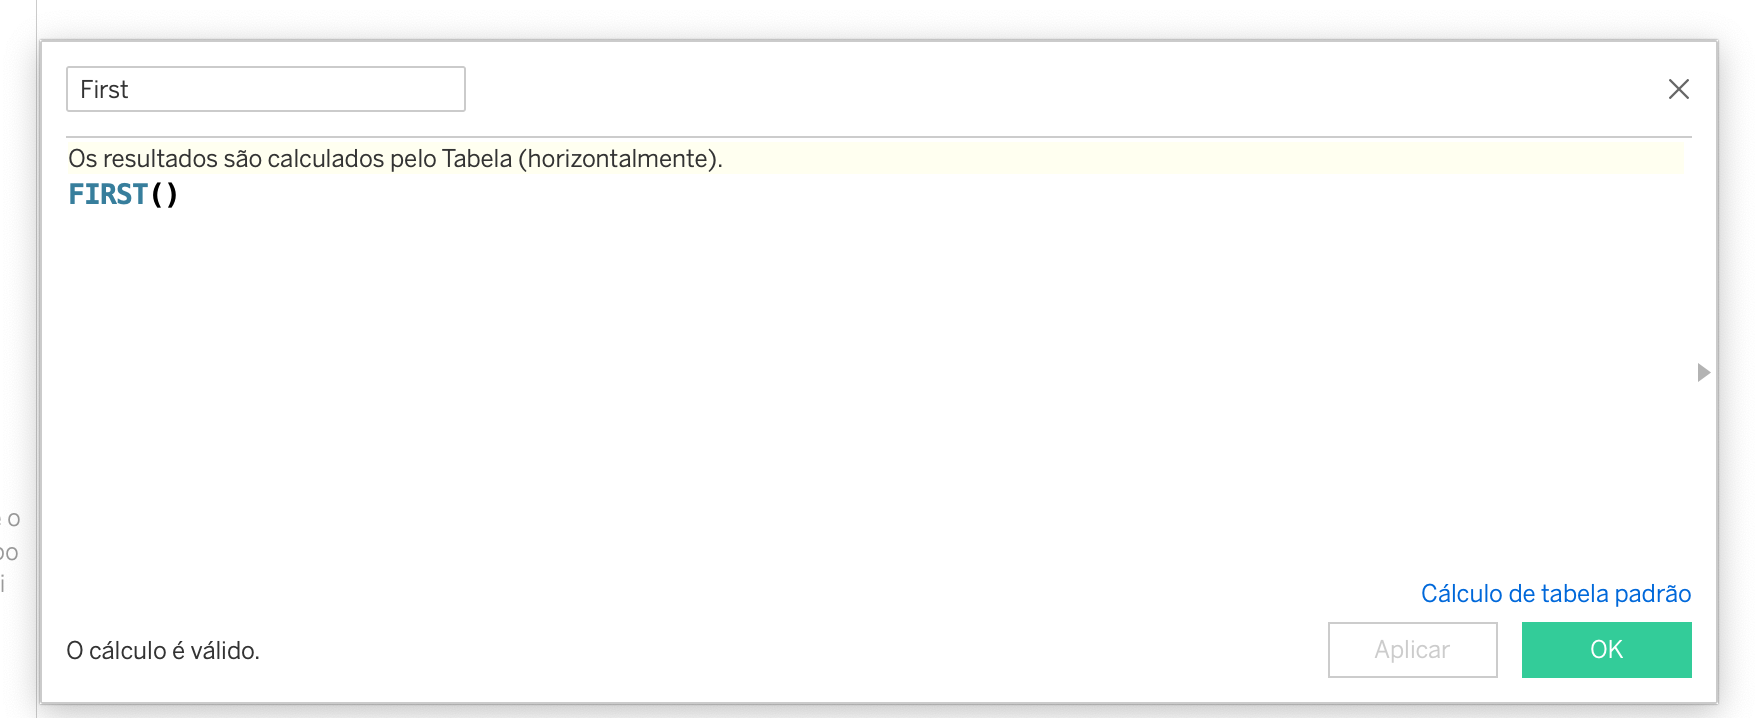
Task: Click after FIRST() to position cursor
Action: point(190,194)
